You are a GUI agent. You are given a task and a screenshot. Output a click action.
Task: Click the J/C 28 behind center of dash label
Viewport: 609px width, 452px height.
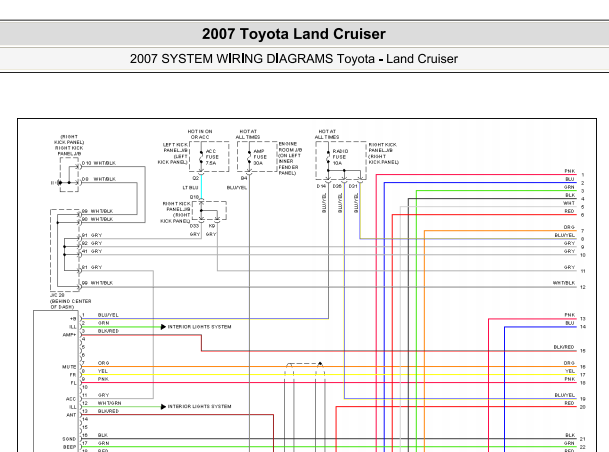(x=70, y=301)
